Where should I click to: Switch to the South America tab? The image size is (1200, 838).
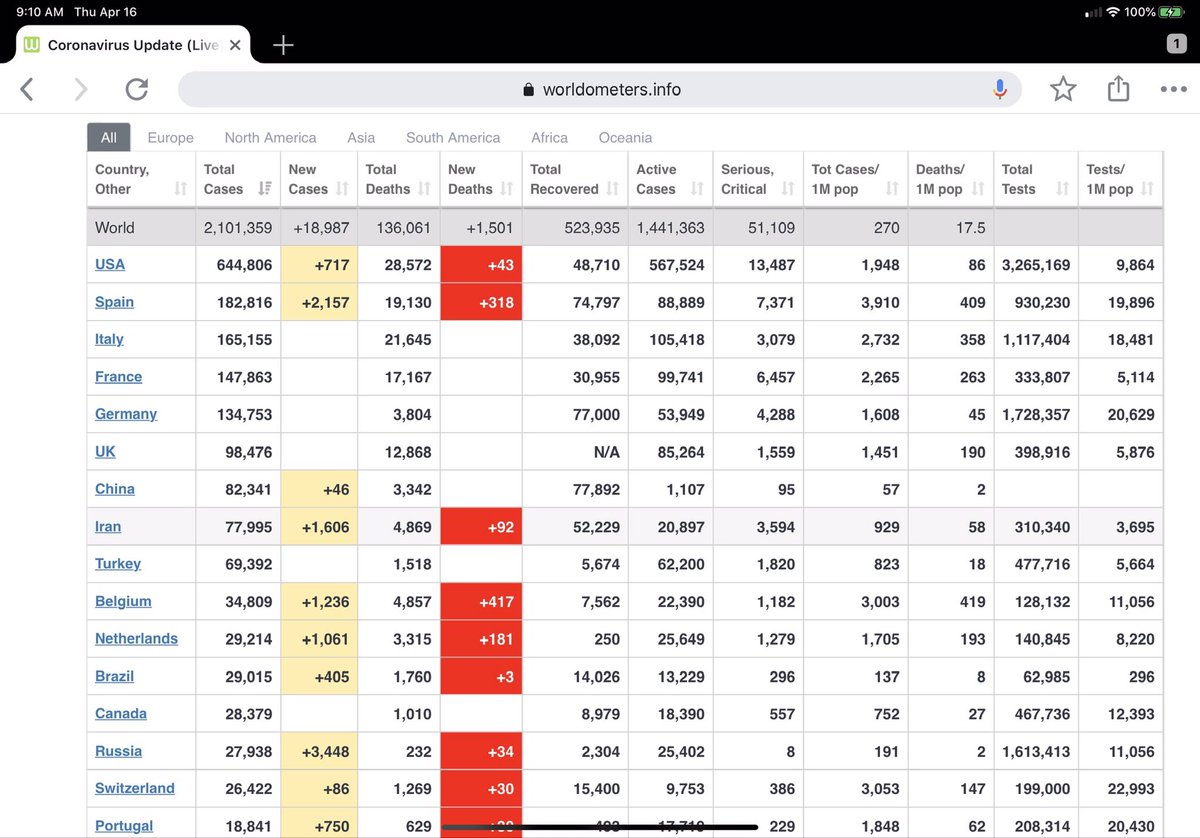[453, 138]
